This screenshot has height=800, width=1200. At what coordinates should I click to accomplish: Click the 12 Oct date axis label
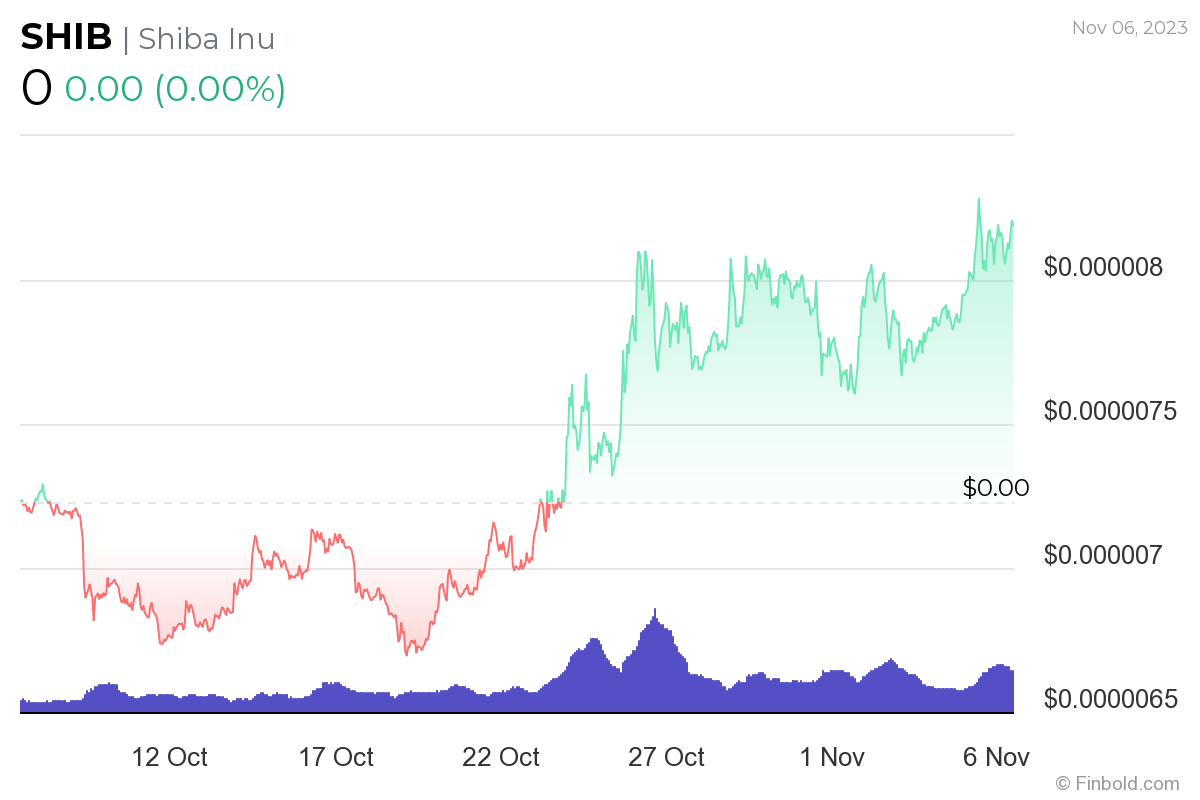(170, 757)
